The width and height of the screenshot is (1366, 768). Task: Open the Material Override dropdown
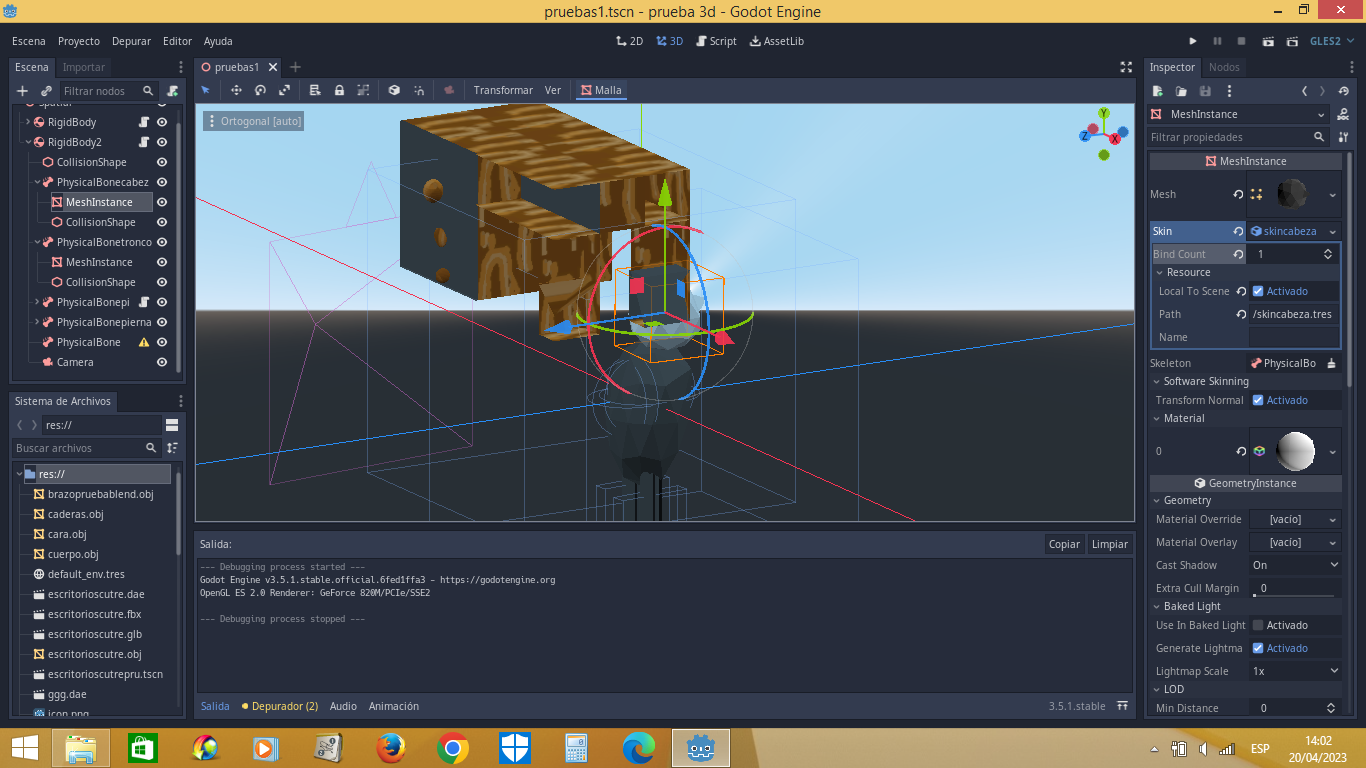pos(1295,519)
